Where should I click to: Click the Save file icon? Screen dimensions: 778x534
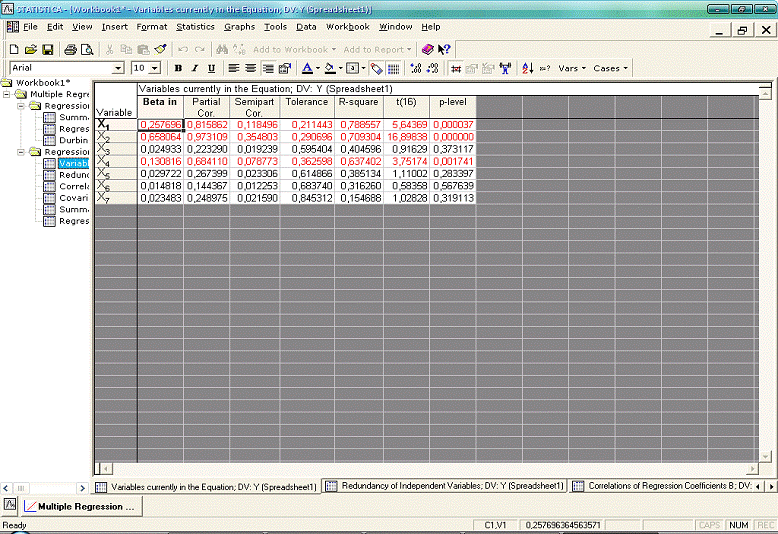click(x=48, y=49)
